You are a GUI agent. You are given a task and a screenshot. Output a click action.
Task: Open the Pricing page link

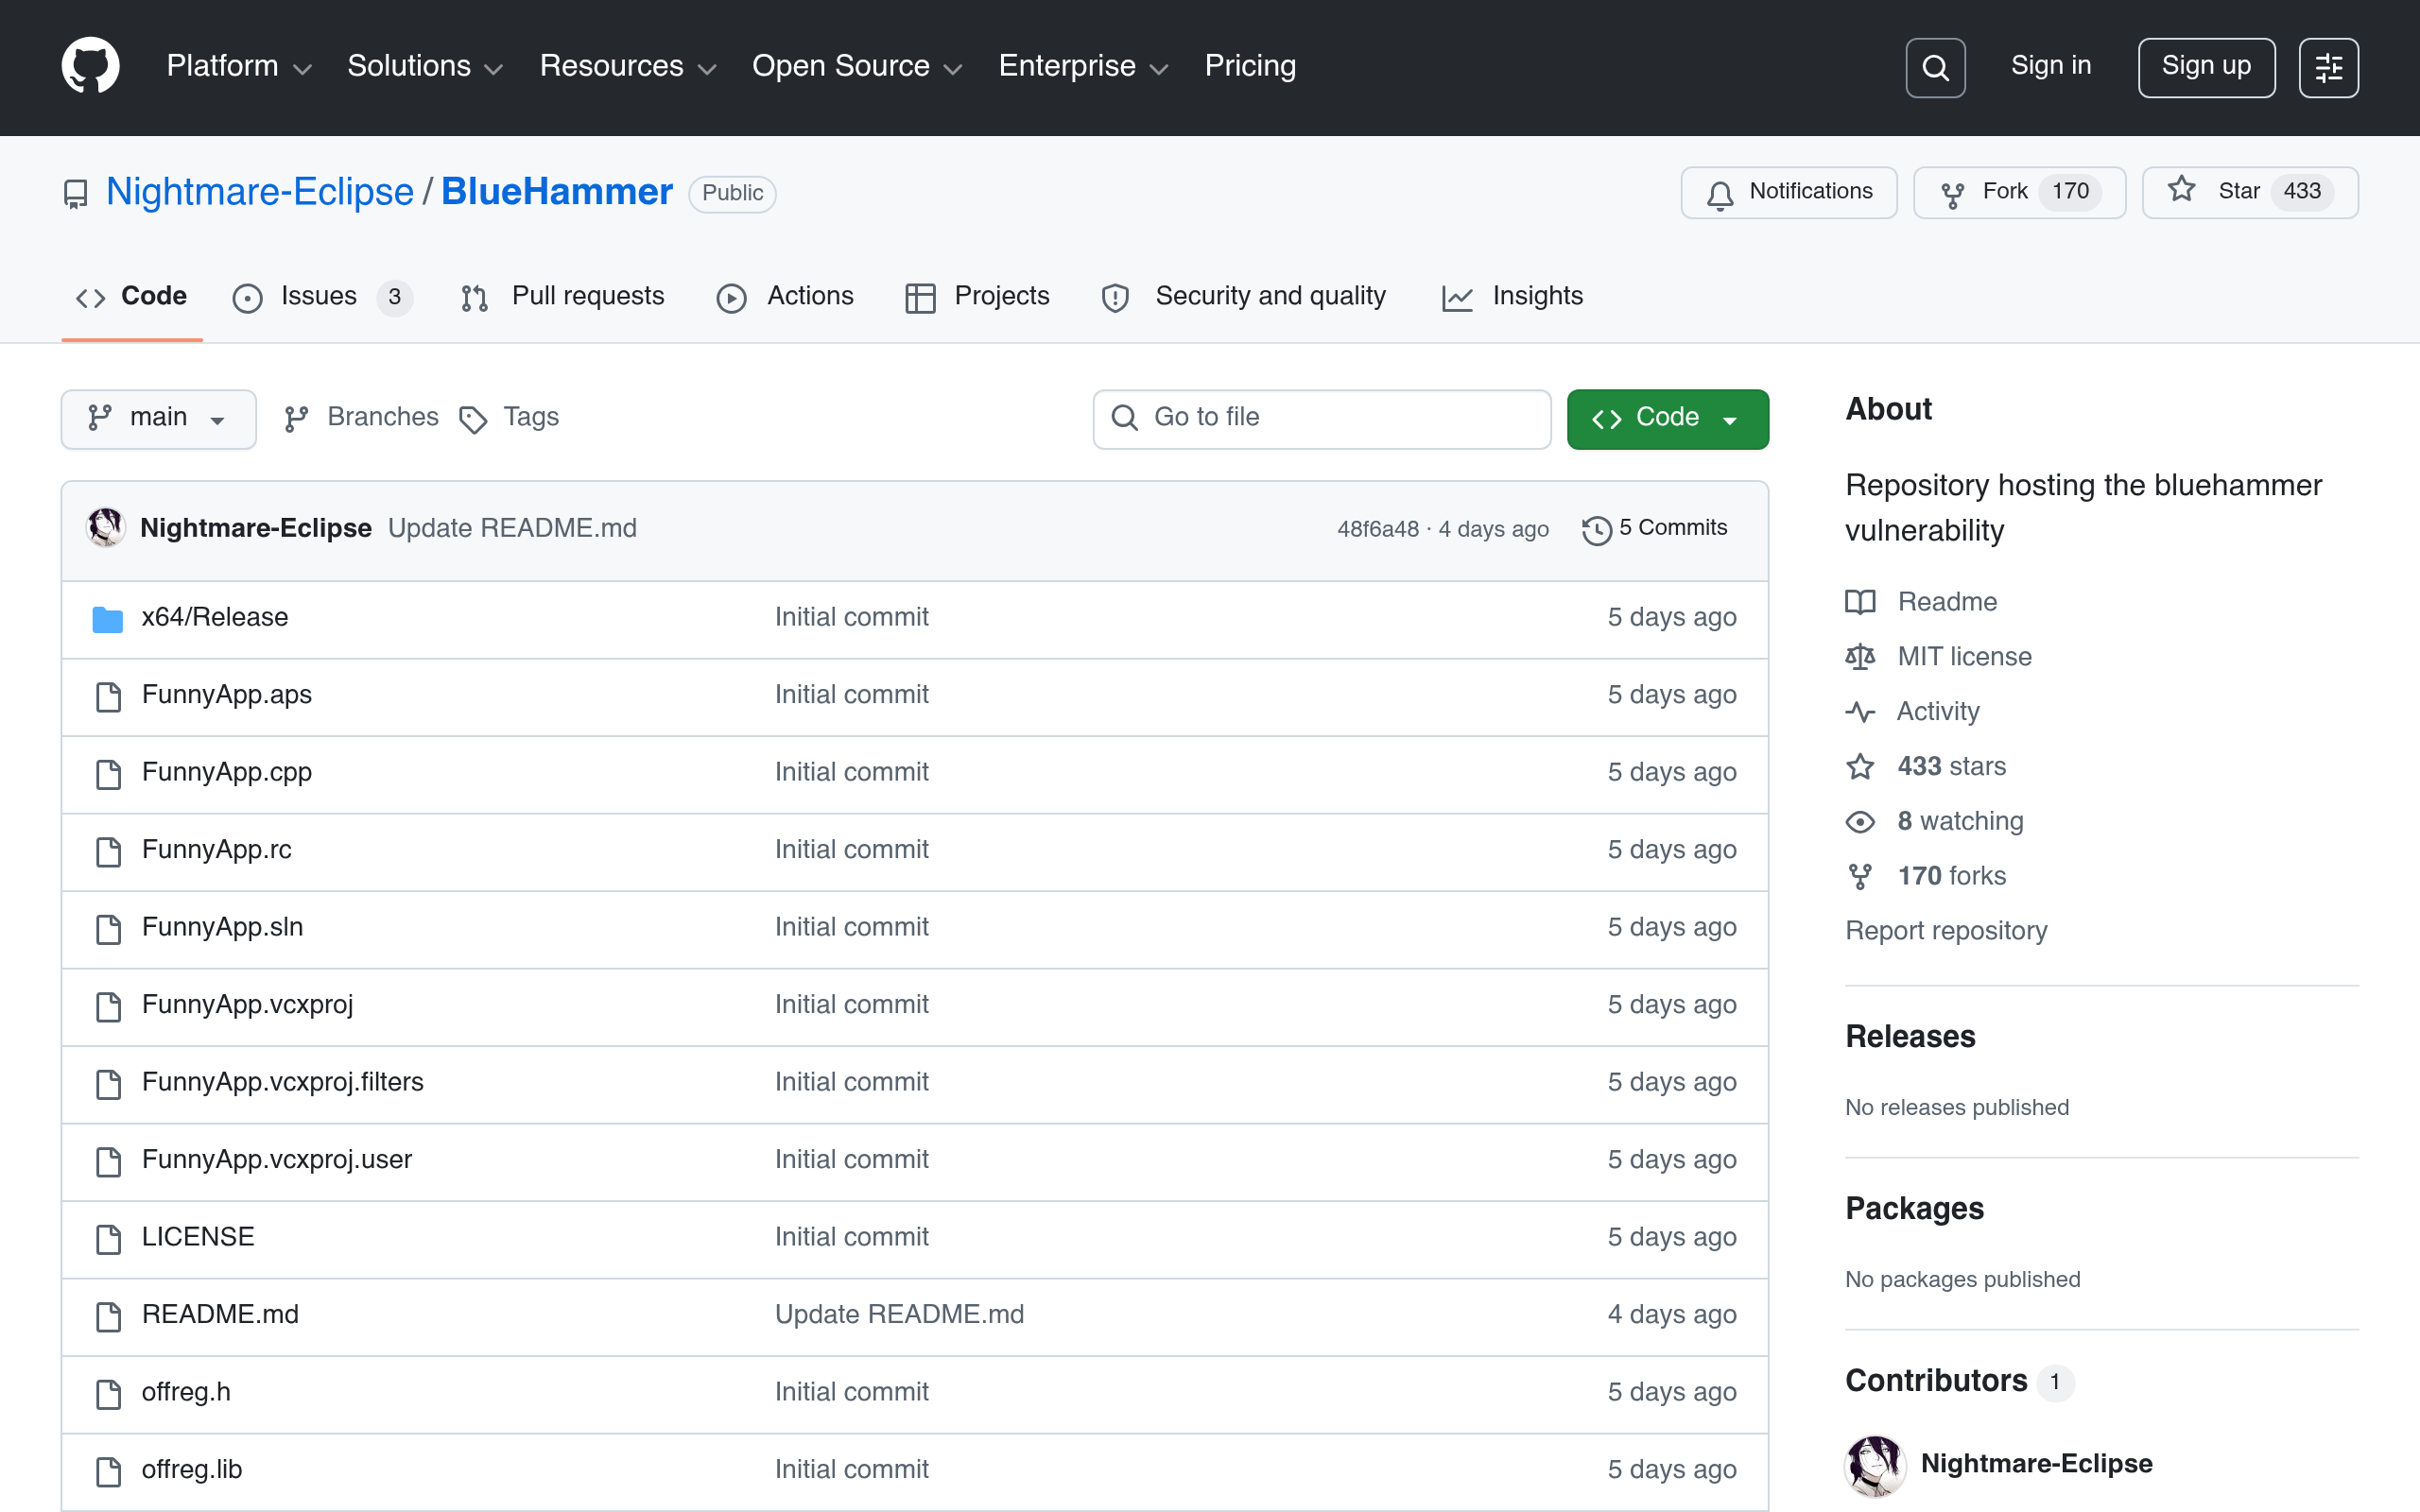click(x=1250, y=66)
